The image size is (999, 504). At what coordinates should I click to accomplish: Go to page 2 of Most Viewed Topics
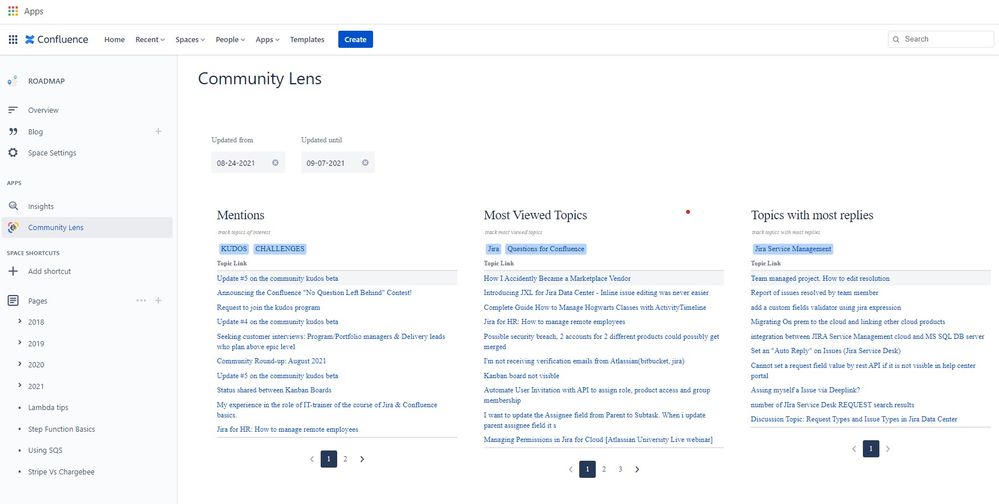pos(603,470)
